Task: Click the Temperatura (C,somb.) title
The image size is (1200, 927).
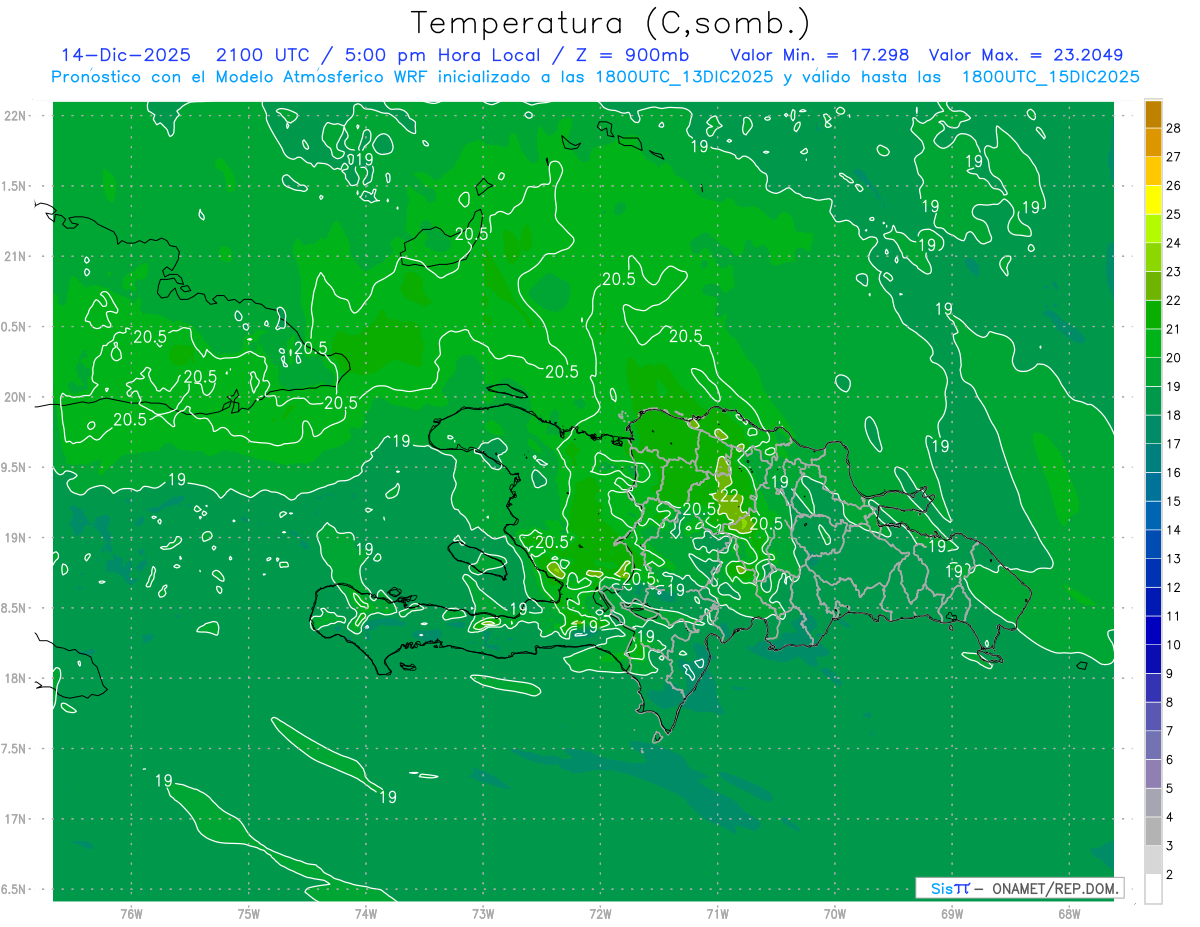Action: pyautogui.click(x=610, y=23)
